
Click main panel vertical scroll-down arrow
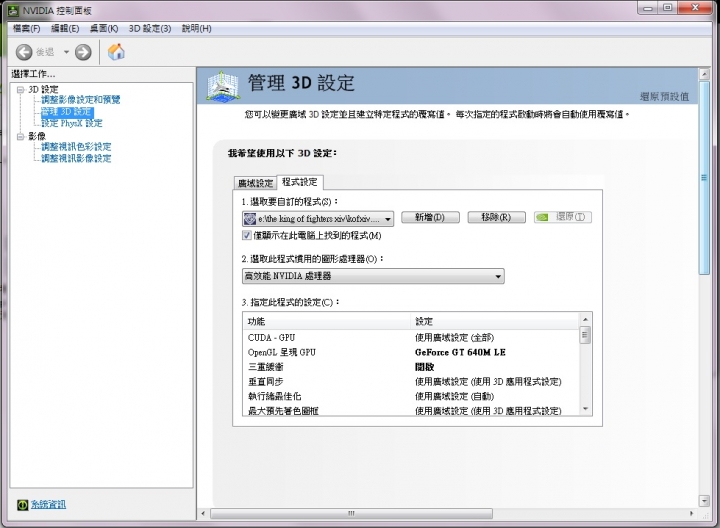[x=704, y=500]
